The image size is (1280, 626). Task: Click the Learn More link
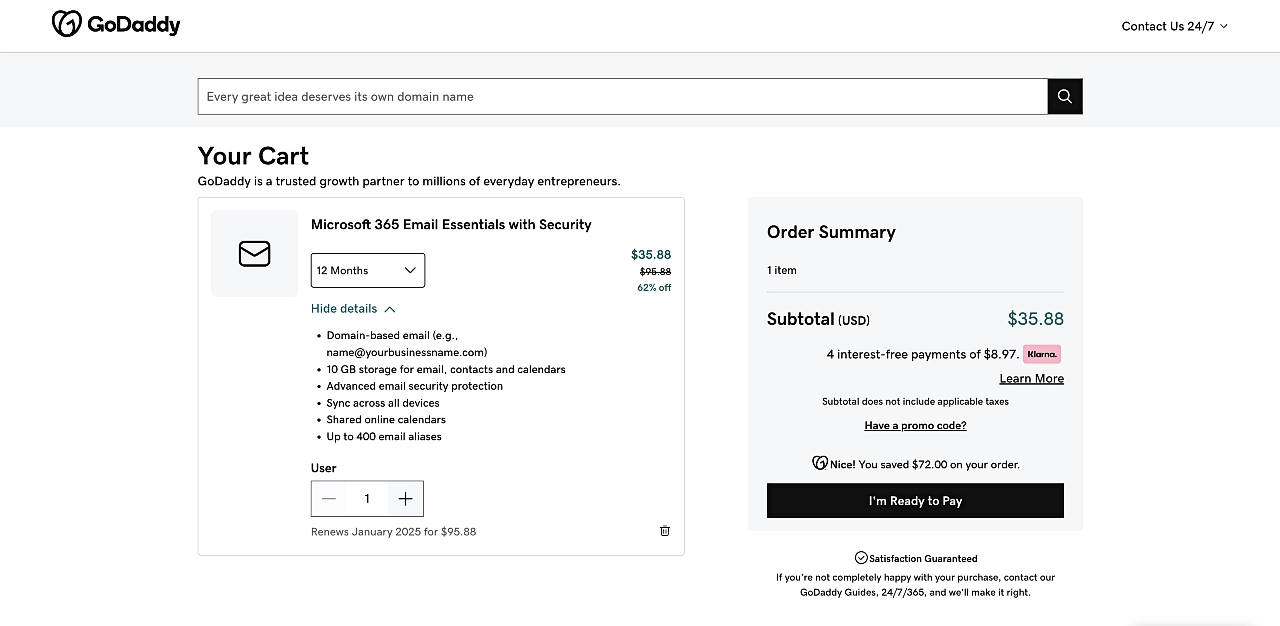pyautogui.click(x=1031, y=378)
